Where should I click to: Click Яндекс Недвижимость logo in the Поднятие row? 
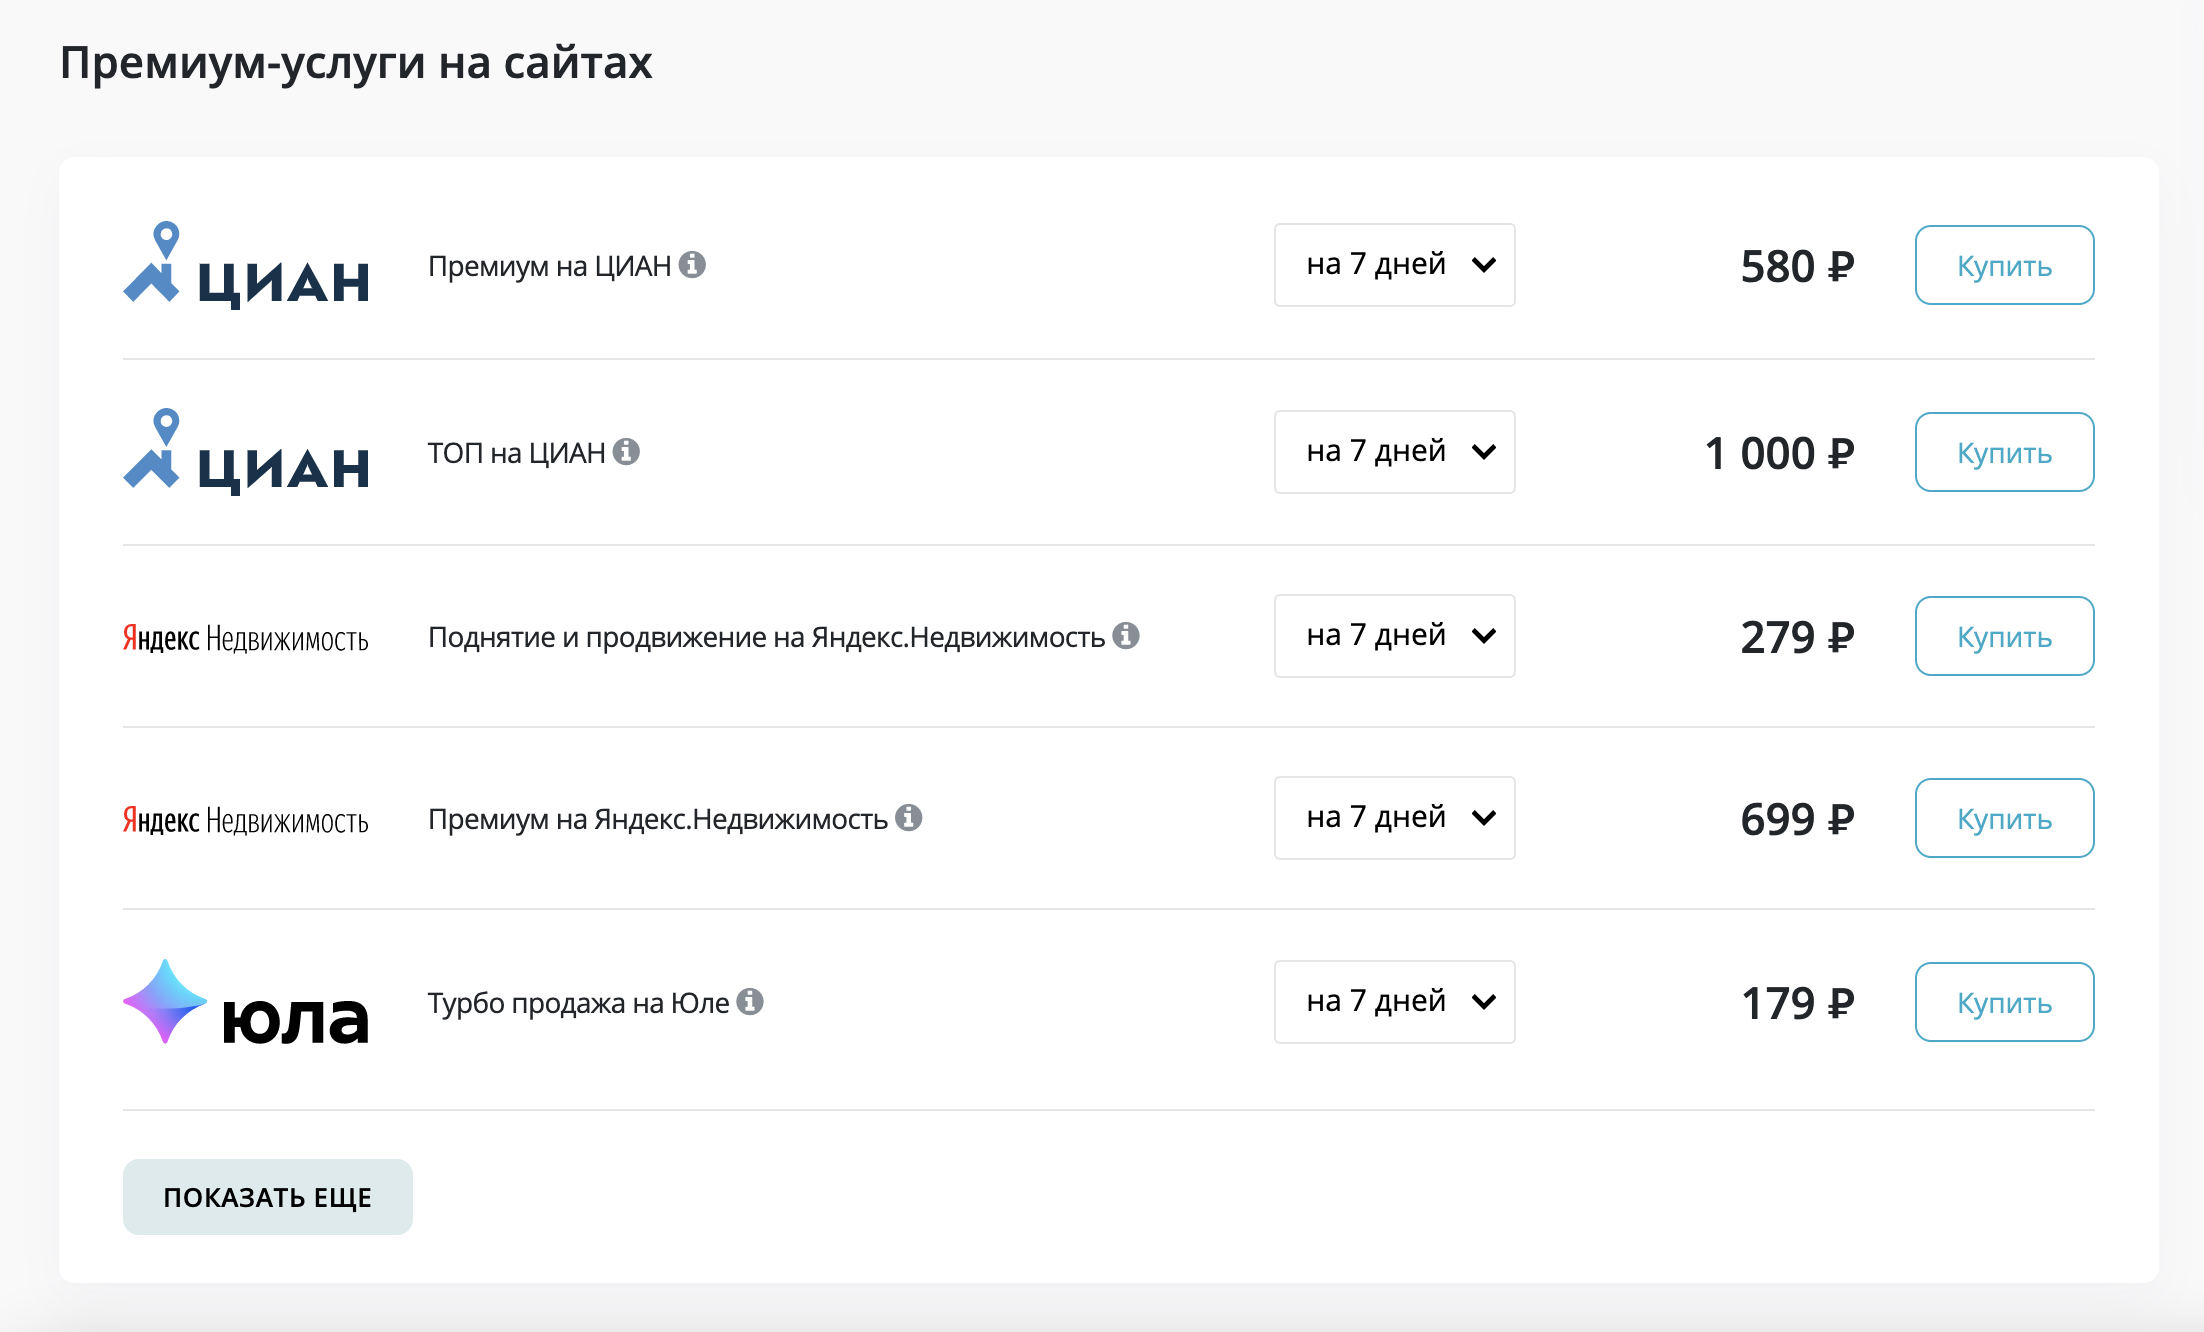246,638
